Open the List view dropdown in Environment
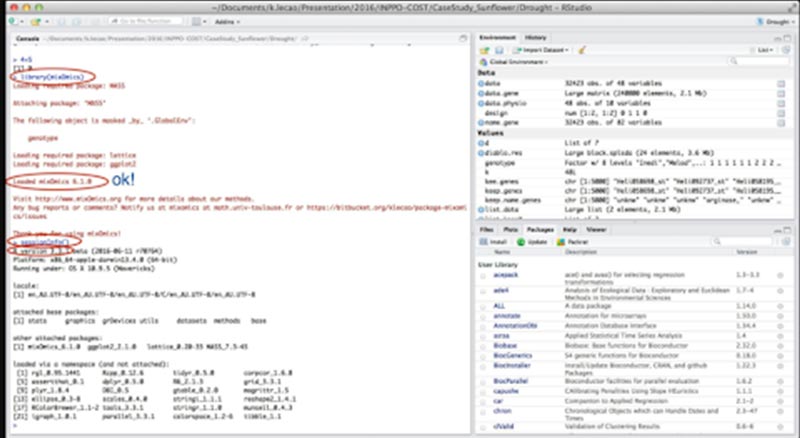The width and height of the screenshot is (800, 438). 765,50
